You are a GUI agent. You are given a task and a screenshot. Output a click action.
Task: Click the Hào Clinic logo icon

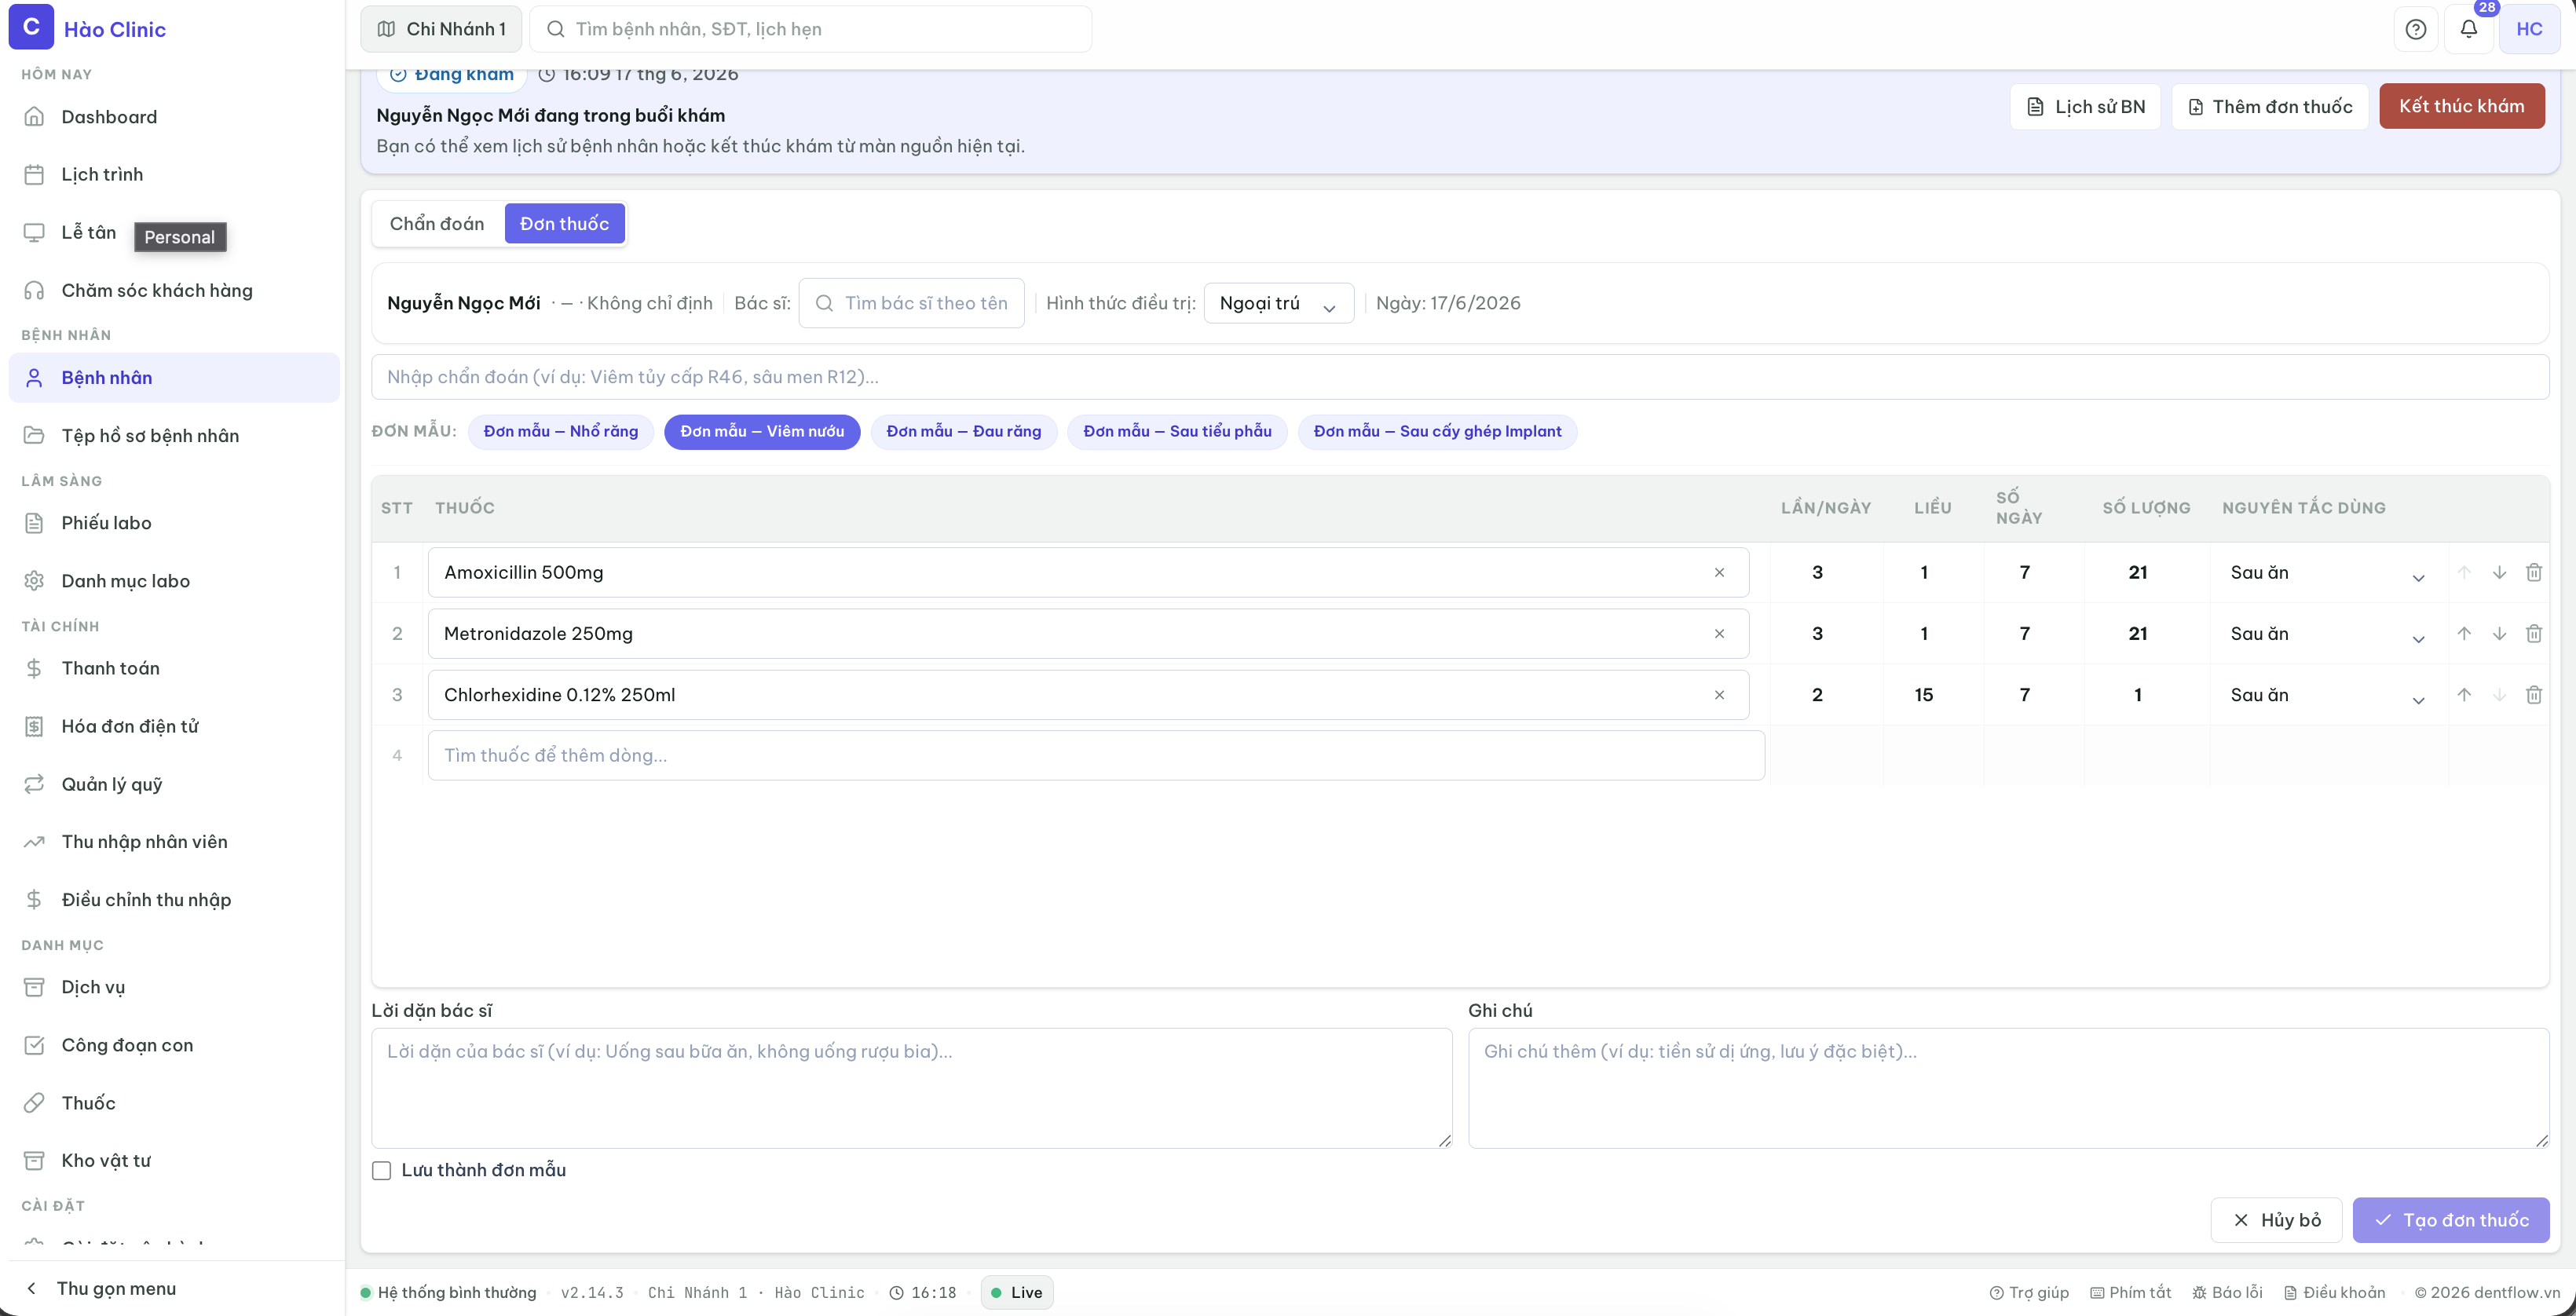(31, 27)
